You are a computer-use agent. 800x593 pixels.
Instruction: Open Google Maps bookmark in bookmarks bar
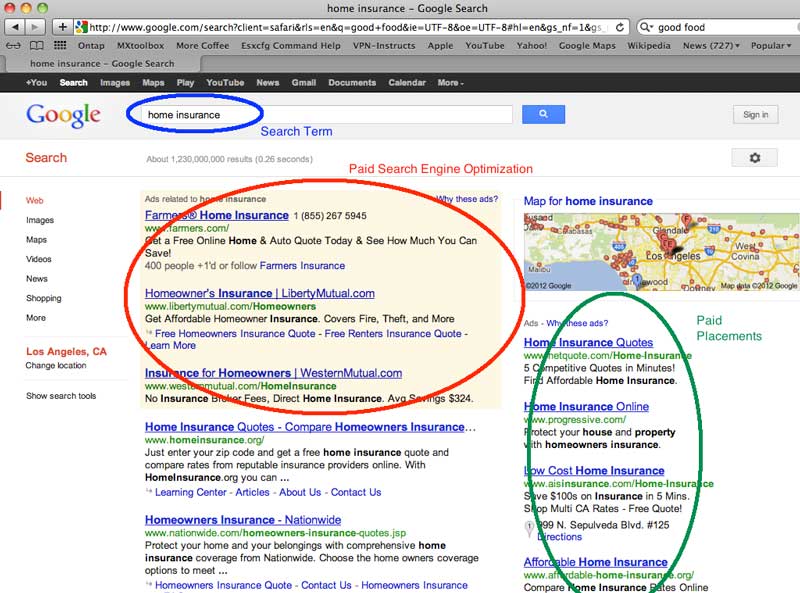pos(587,45)
